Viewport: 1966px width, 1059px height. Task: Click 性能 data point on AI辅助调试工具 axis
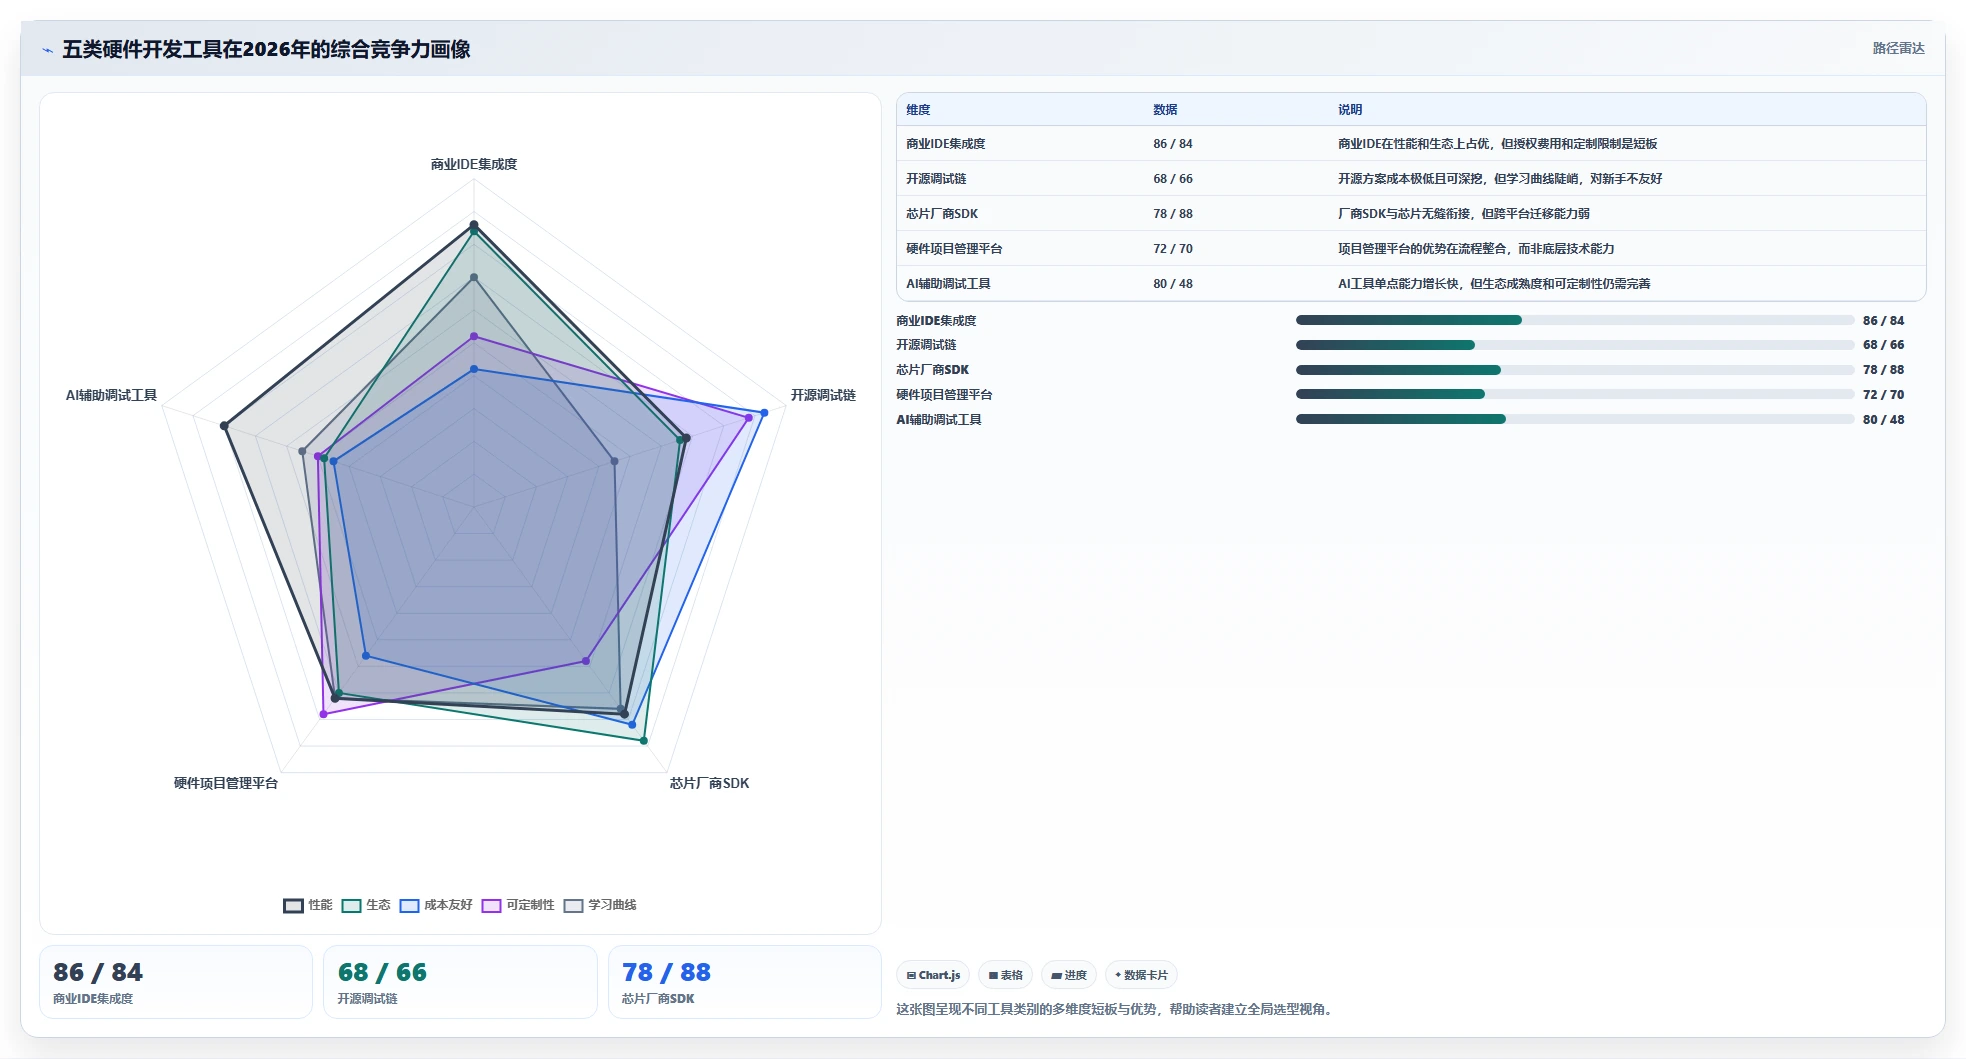(224, 426)
